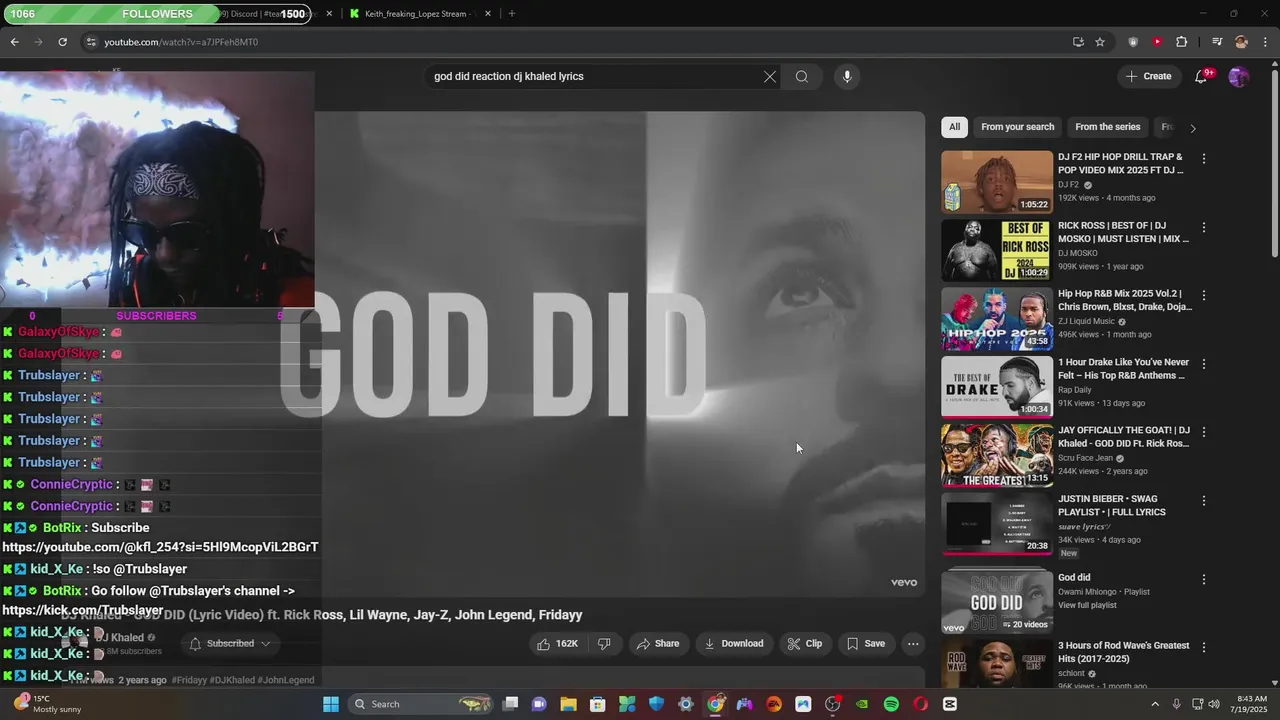This screenshot has height=720, width=1280.
Task: Open options for 1 Hour Drake video
Action: (1204, 363)
